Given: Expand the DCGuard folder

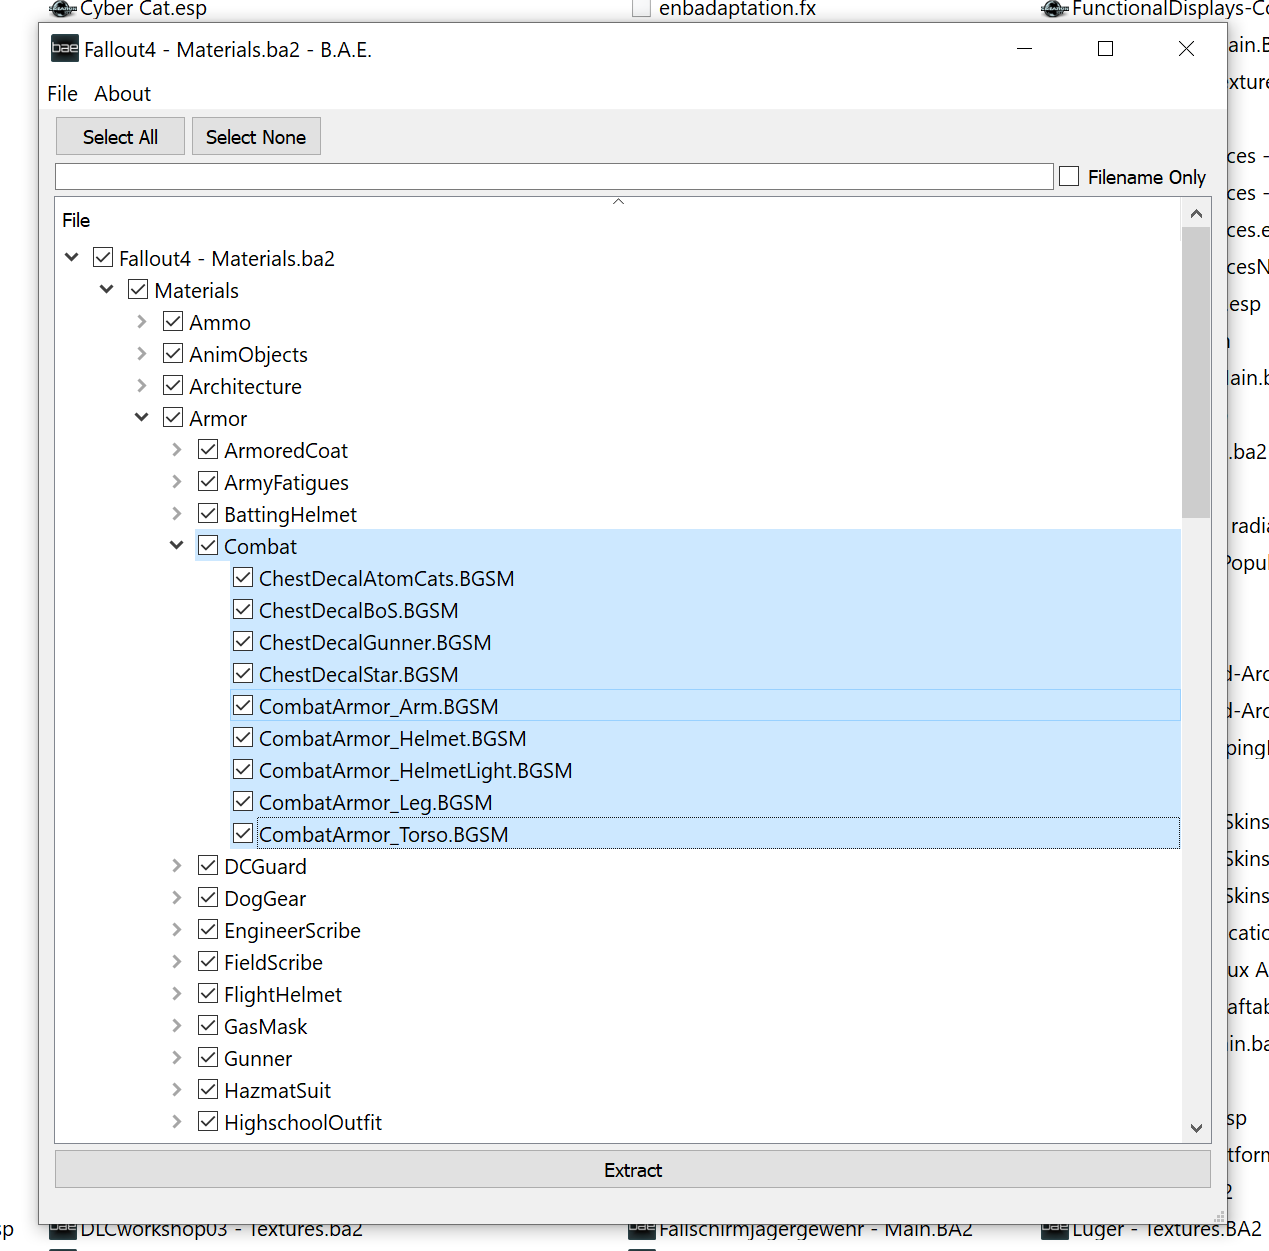Looking at the screenshot, I should pos(177,866).
